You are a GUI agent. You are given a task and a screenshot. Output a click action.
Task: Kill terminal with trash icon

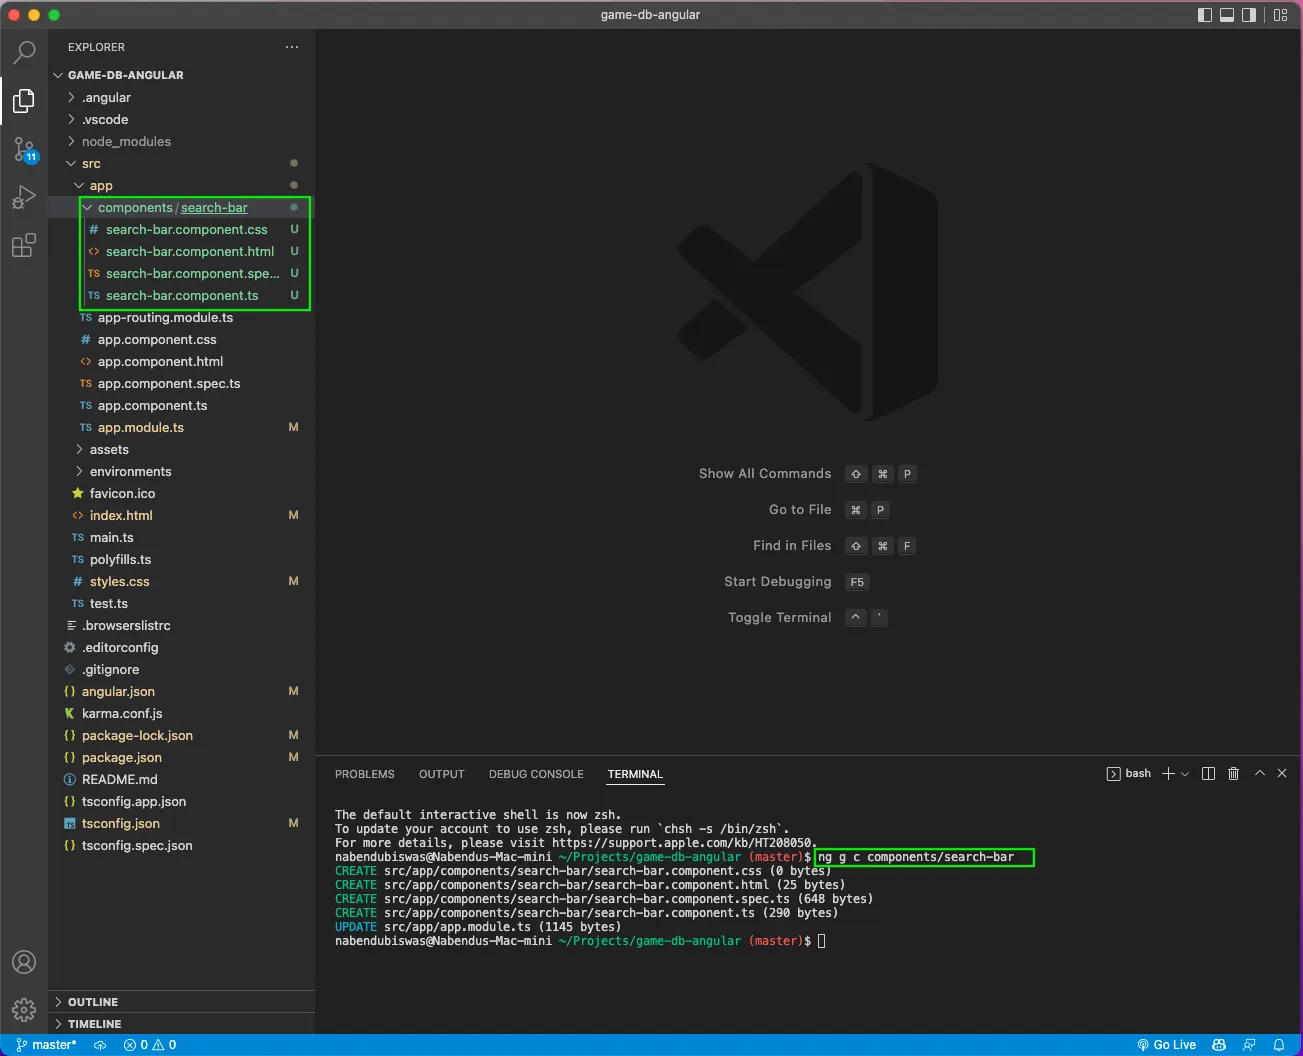pos(1233,774)
